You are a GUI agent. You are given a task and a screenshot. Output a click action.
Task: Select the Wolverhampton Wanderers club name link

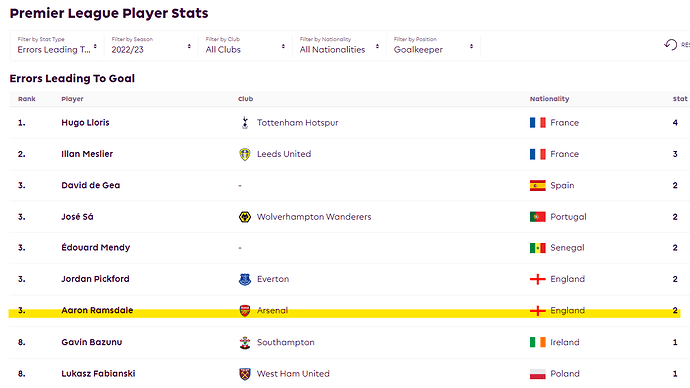pyautogui.click(x=314, y=217)
